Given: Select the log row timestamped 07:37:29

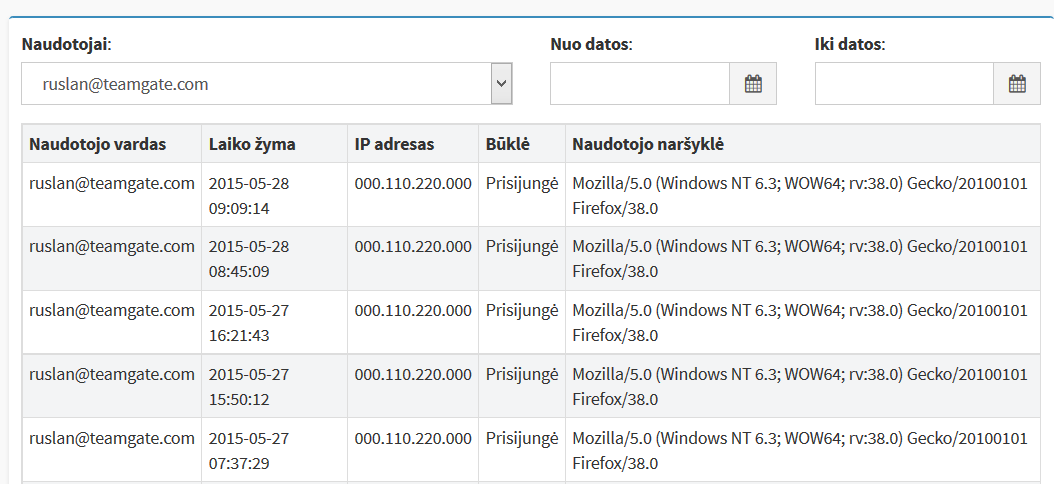Looking at the screenshot, I should [531, 450].
